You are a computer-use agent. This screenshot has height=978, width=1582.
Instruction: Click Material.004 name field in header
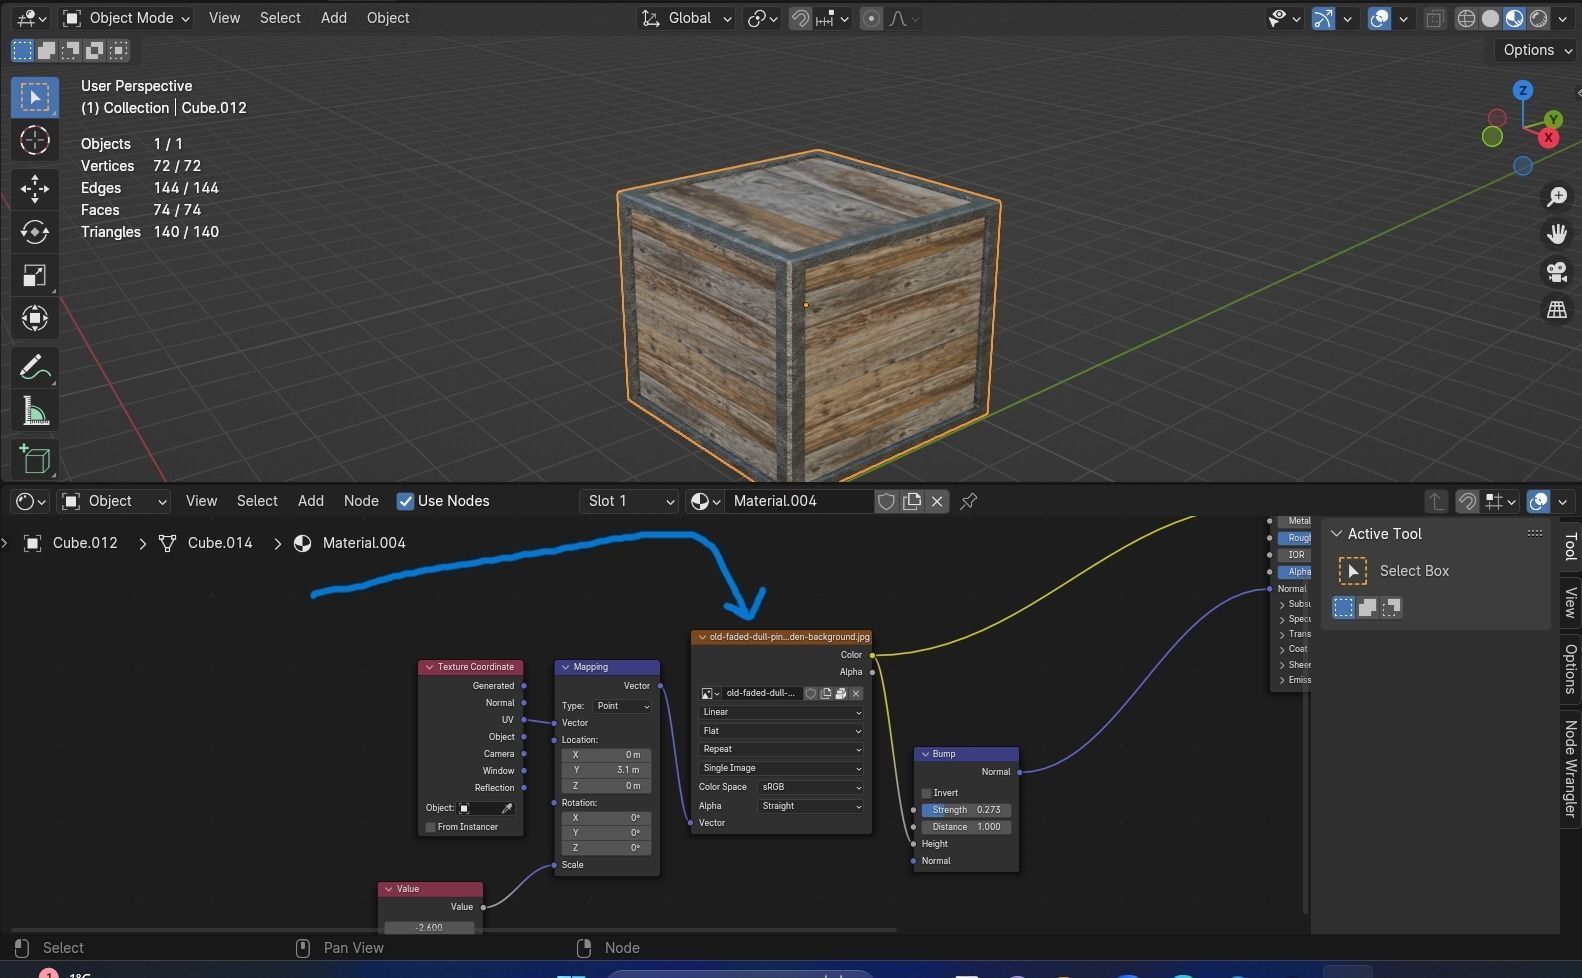coord(800,501)
